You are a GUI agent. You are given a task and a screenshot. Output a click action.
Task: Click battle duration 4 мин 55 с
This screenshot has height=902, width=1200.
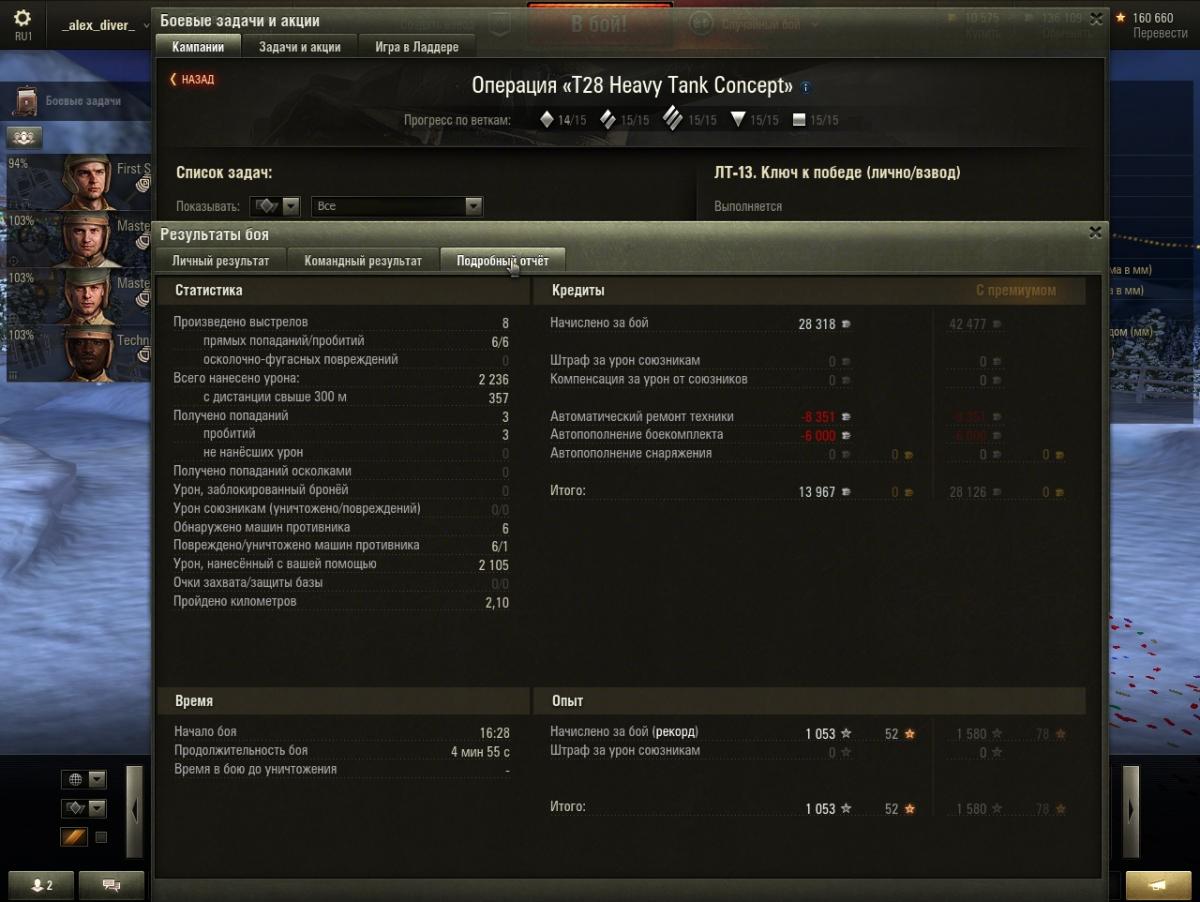point(480,752)
